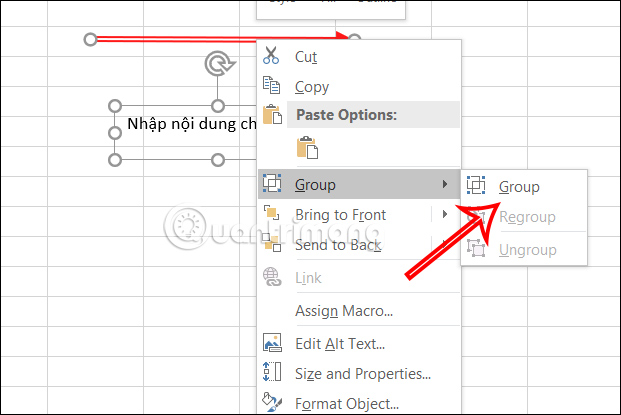Click the Group icon in the main context menu

tap(272, 184)
